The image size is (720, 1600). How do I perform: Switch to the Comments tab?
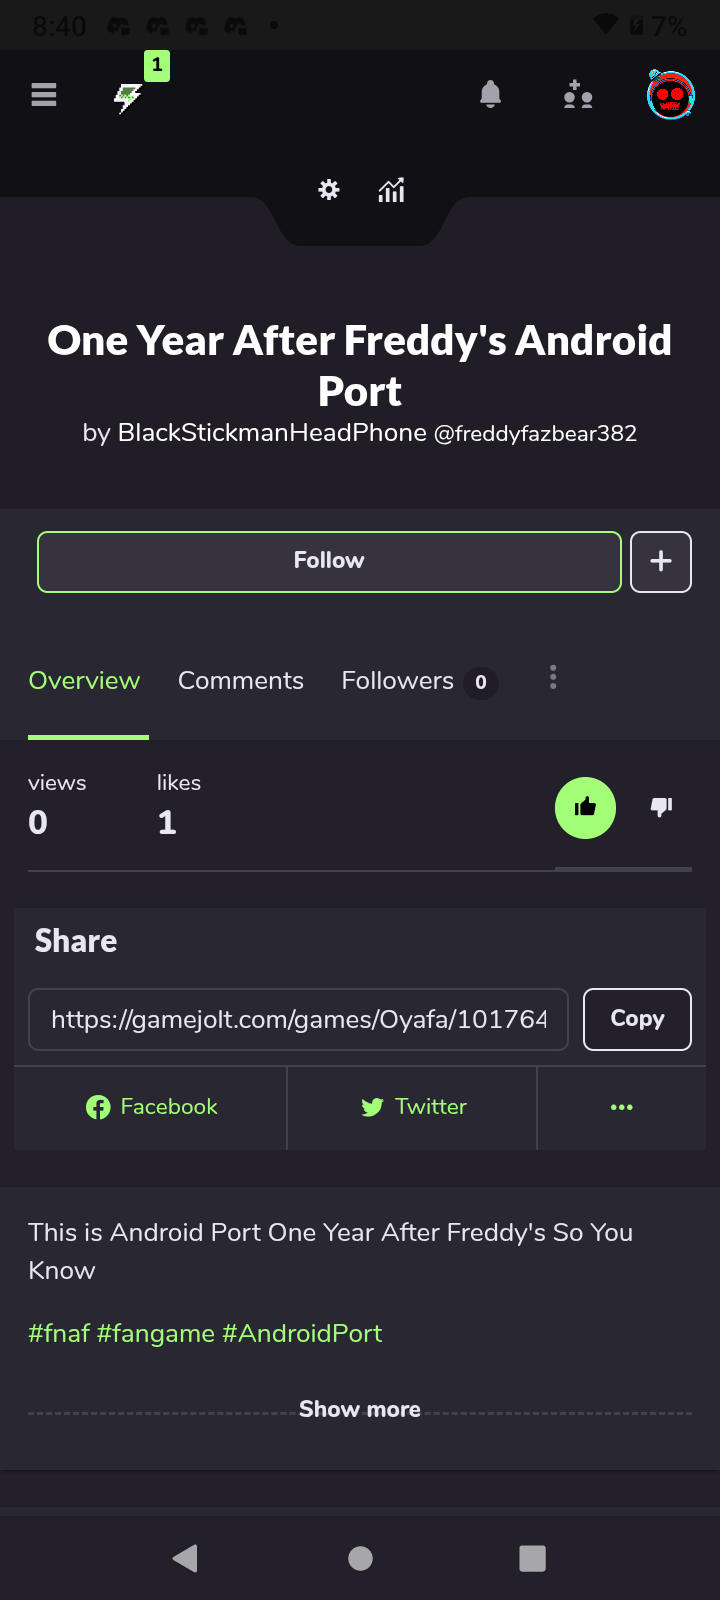tap(241, 681)
